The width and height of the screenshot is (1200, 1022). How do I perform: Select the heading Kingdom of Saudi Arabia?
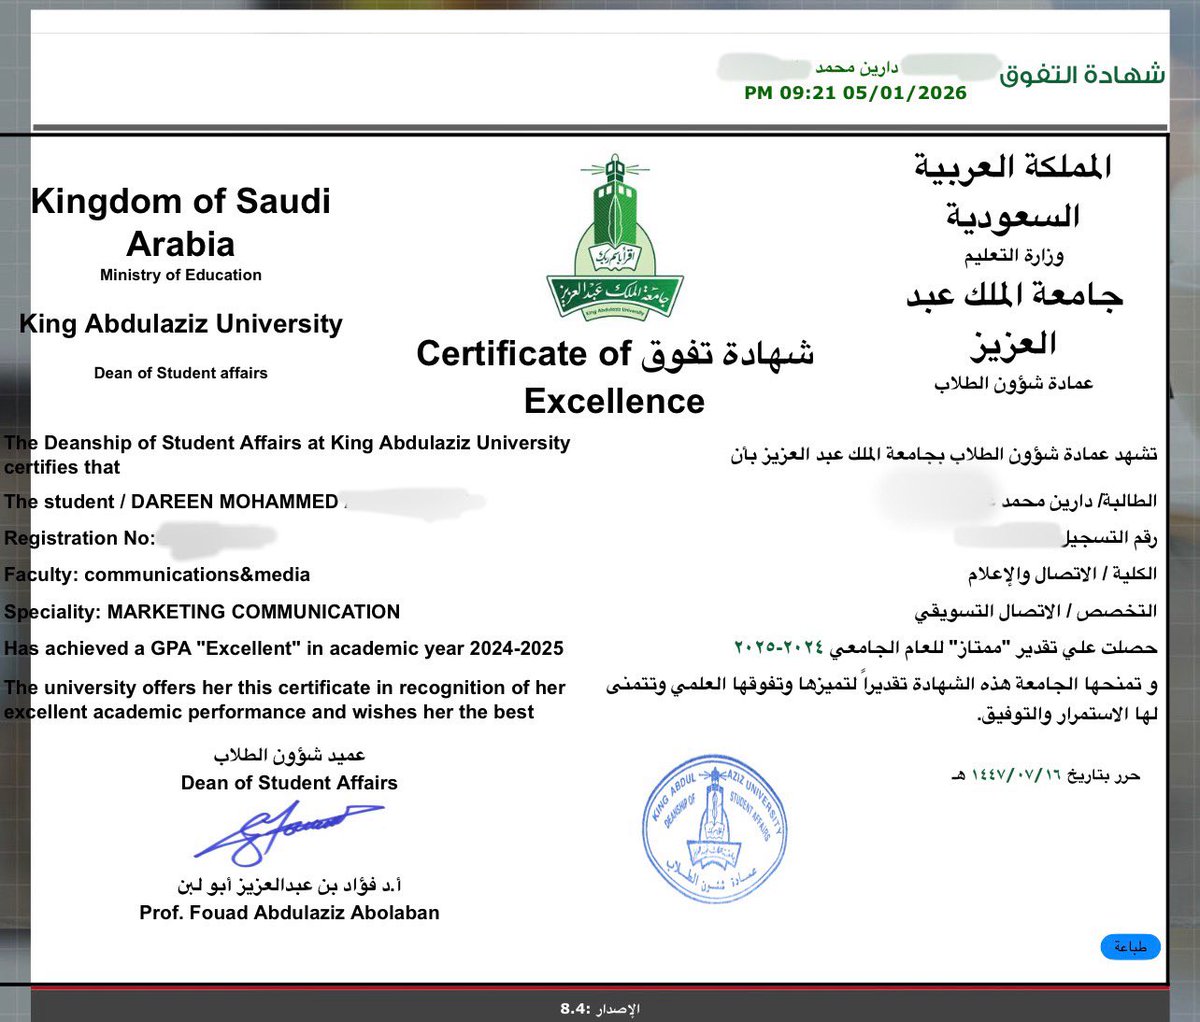(x=181, y=222)
